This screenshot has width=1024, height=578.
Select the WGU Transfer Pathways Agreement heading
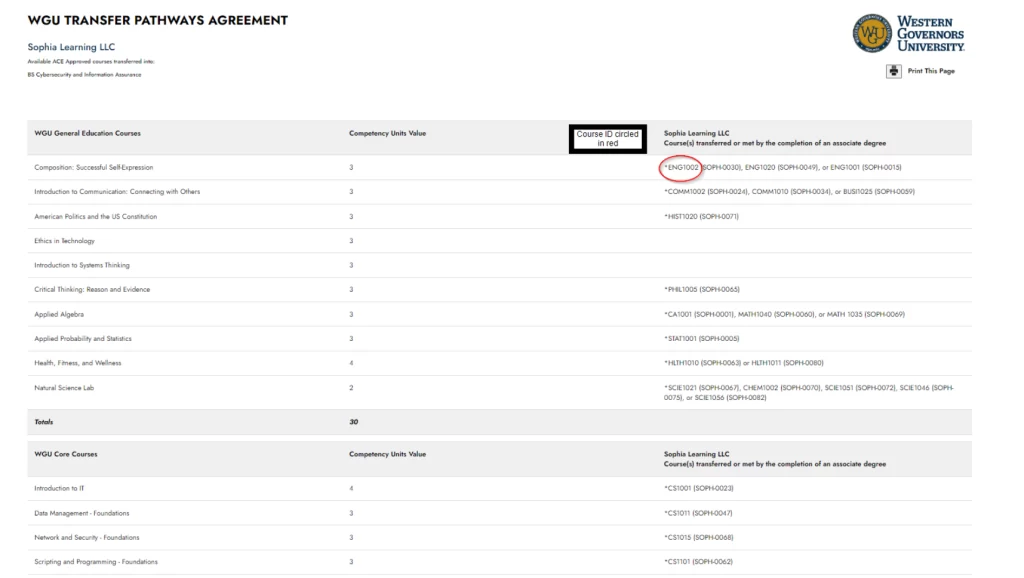pos(157,20)
